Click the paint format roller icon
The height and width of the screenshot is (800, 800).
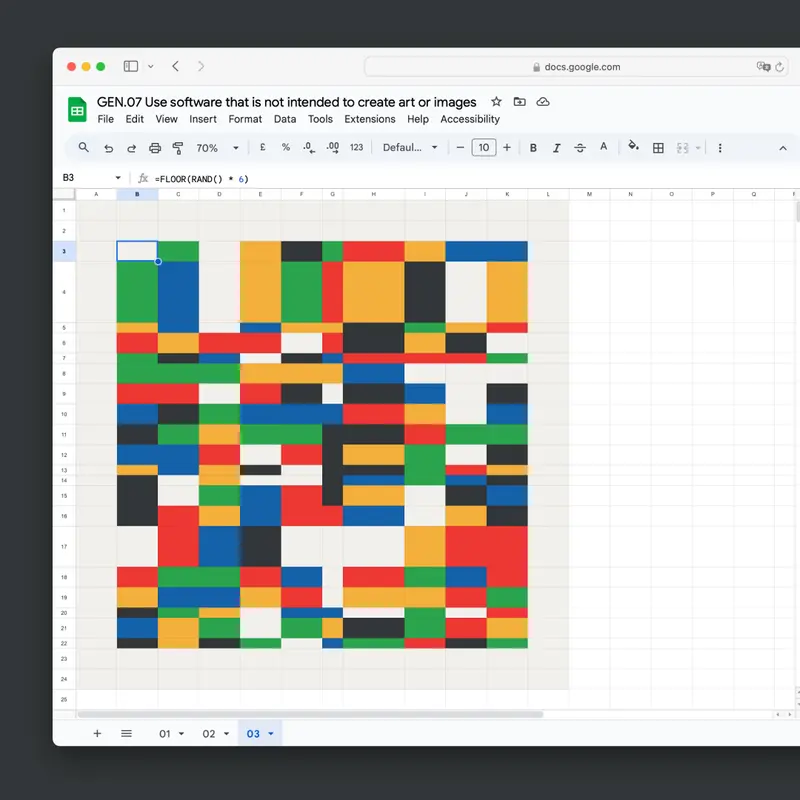178,148
